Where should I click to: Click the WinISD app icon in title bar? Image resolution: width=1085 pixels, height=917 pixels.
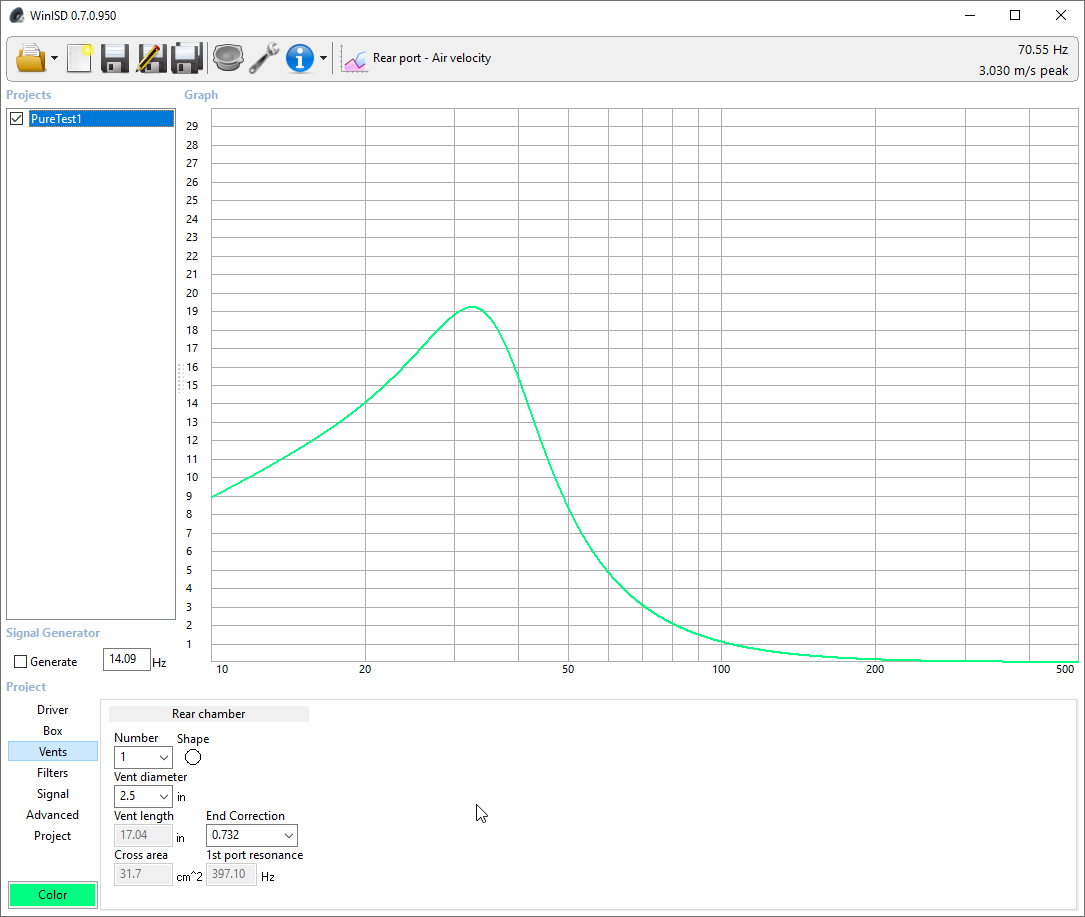coord(17,15)
